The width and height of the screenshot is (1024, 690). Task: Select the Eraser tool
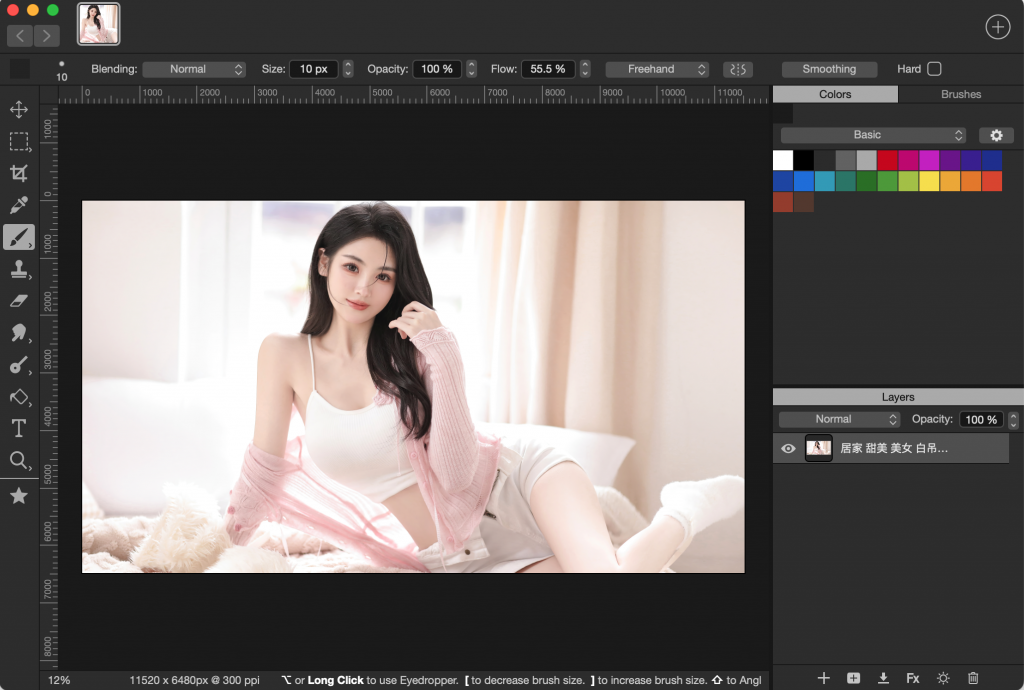19,301
